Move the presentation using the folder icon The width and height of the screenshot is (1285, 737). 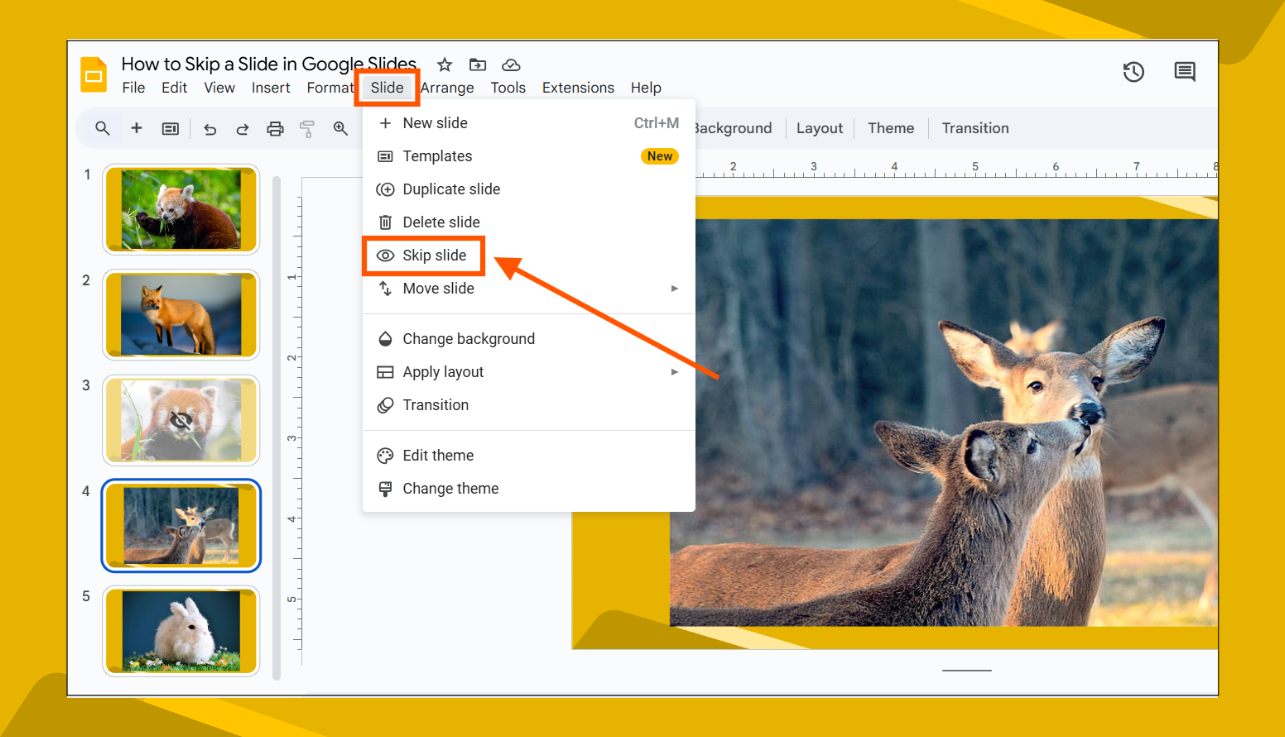point(477,64)
